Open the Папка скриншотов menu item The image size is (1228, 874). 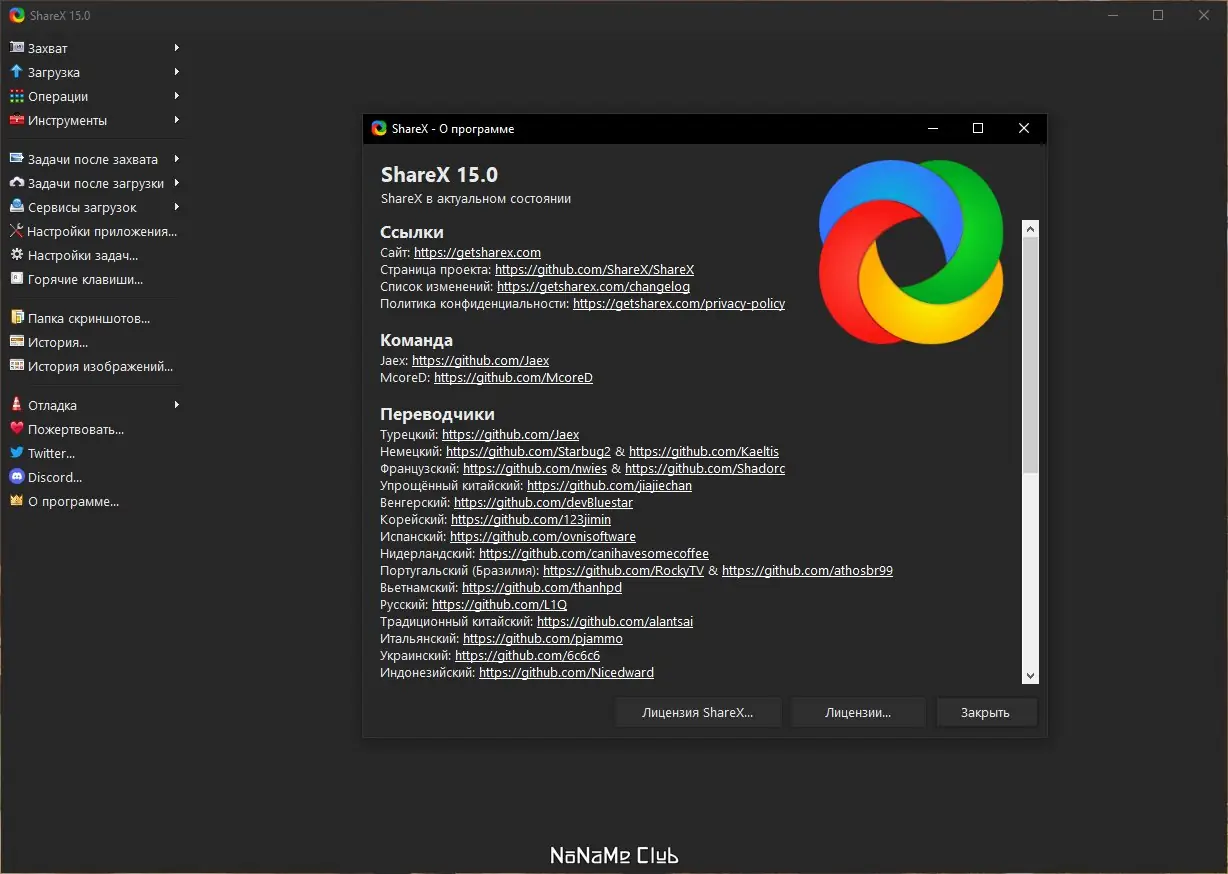pos(94,318)
